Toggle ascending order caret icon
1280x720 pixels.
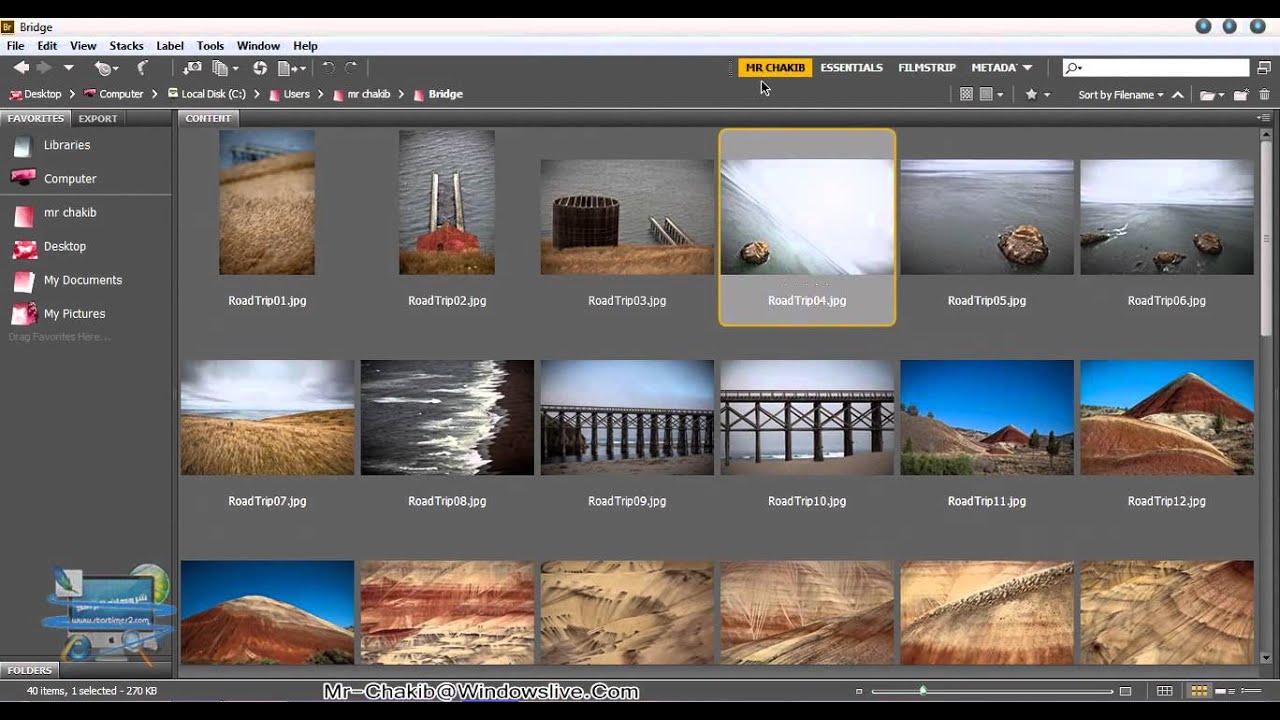pyautogui.click(x=1178, y=95)
